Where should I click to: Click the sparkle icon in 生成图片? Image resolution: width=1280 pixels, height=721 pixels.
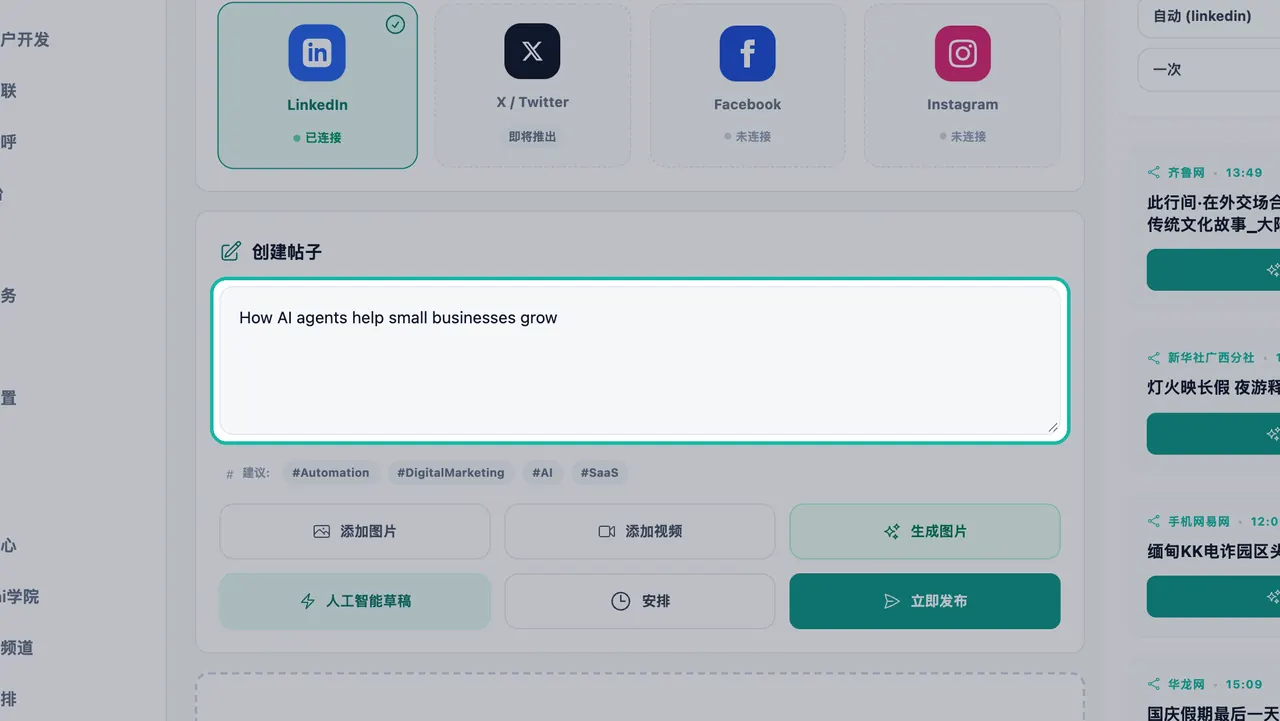click(892, 532)
